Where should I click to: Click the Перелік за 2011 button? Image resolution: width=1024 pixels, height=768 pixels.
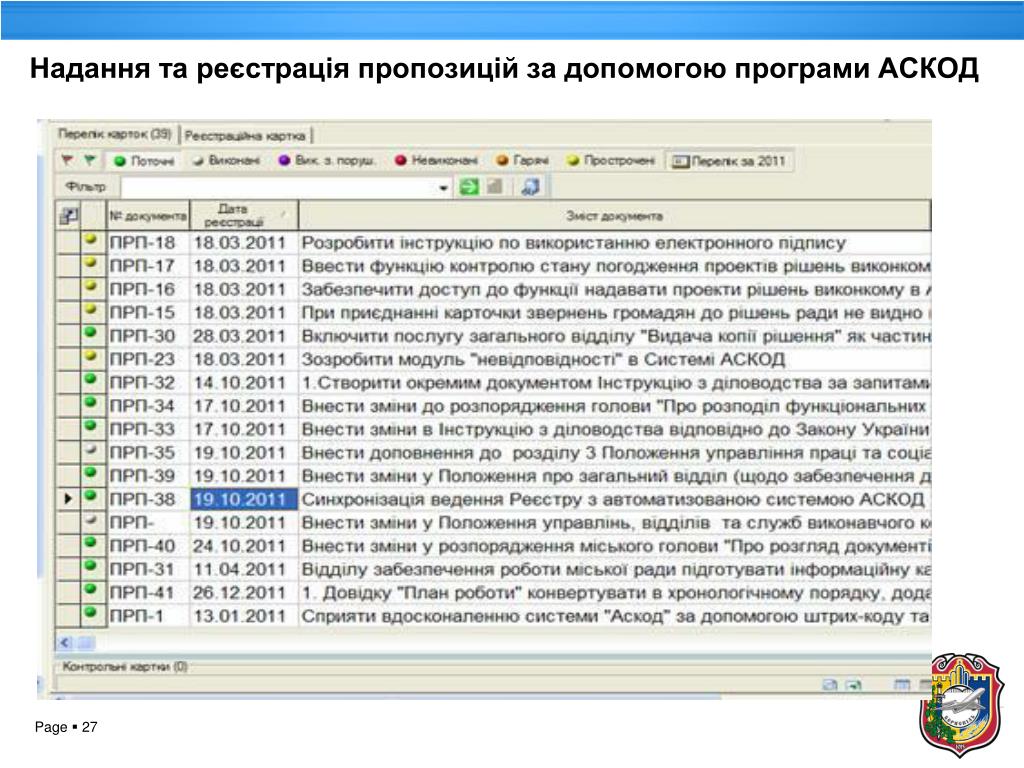[729, 161]
